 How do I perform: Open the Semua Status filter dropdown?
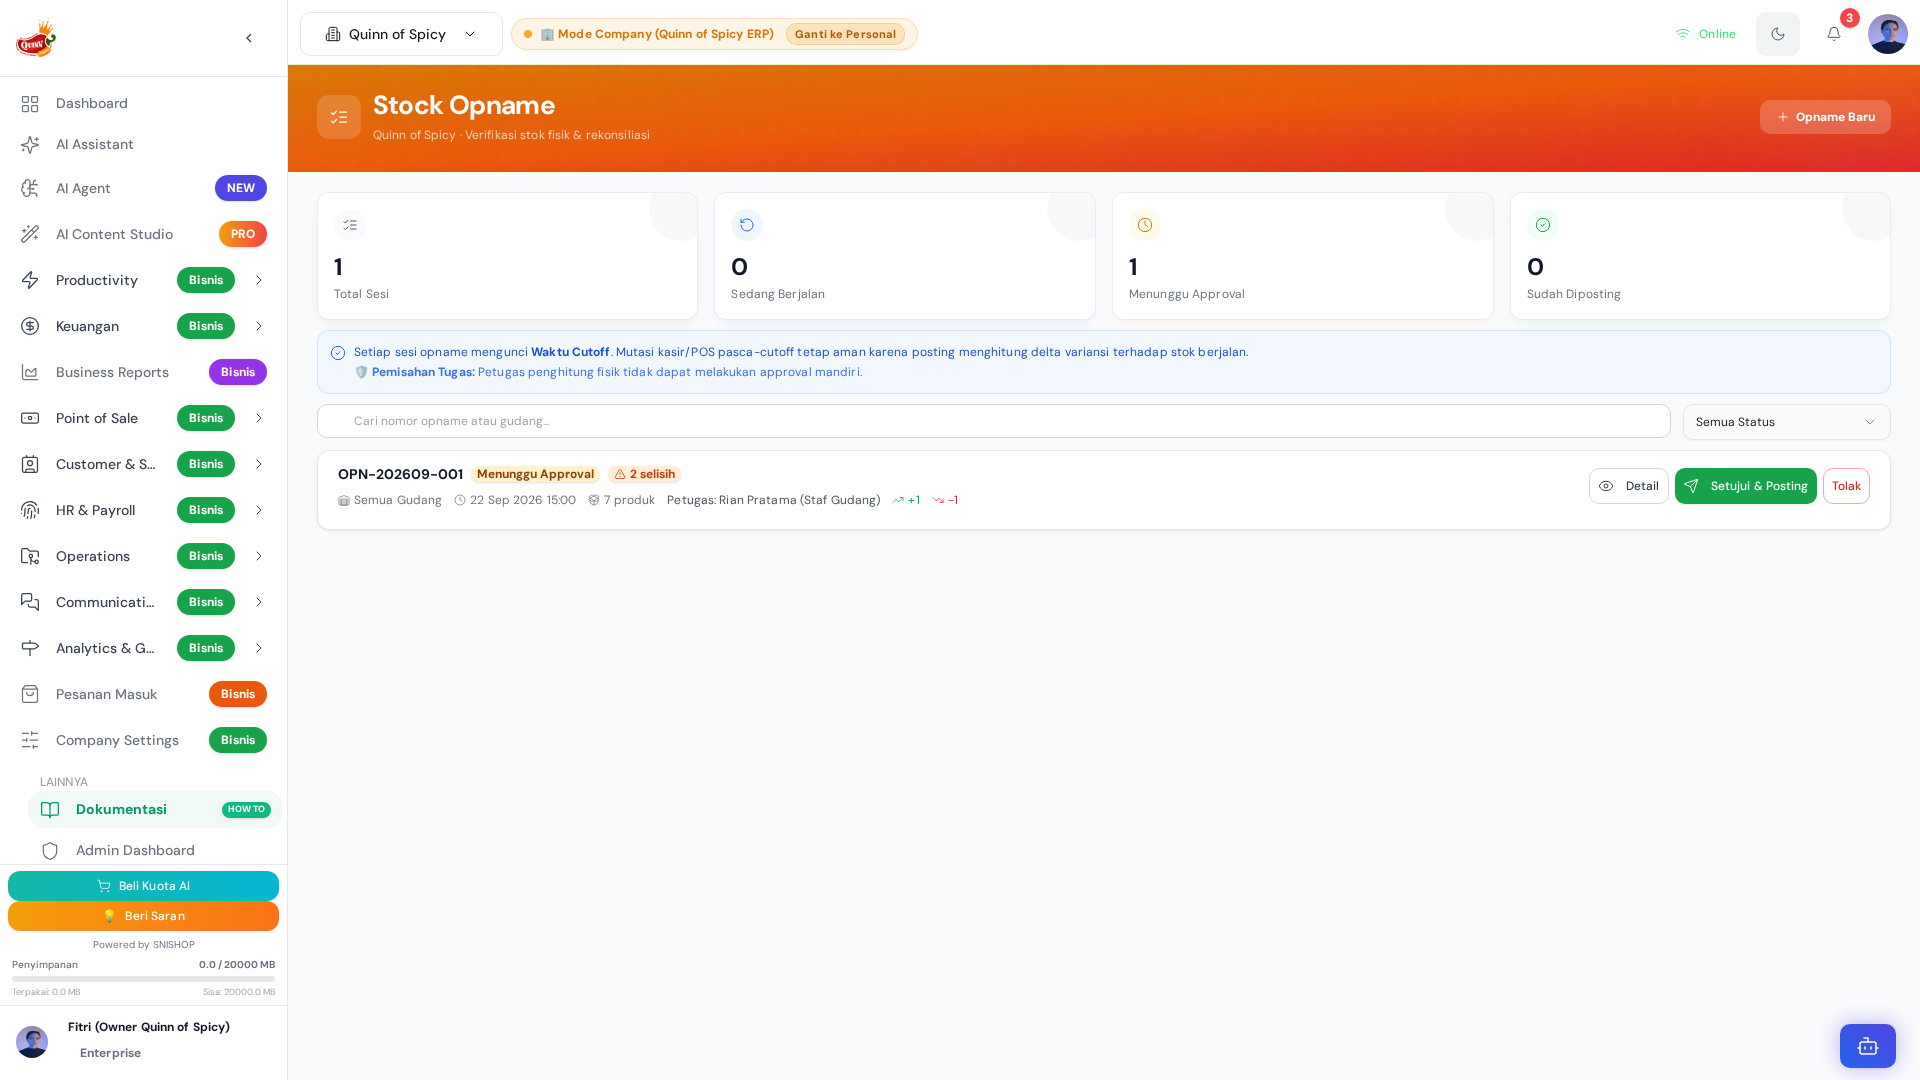point(1786,422)
